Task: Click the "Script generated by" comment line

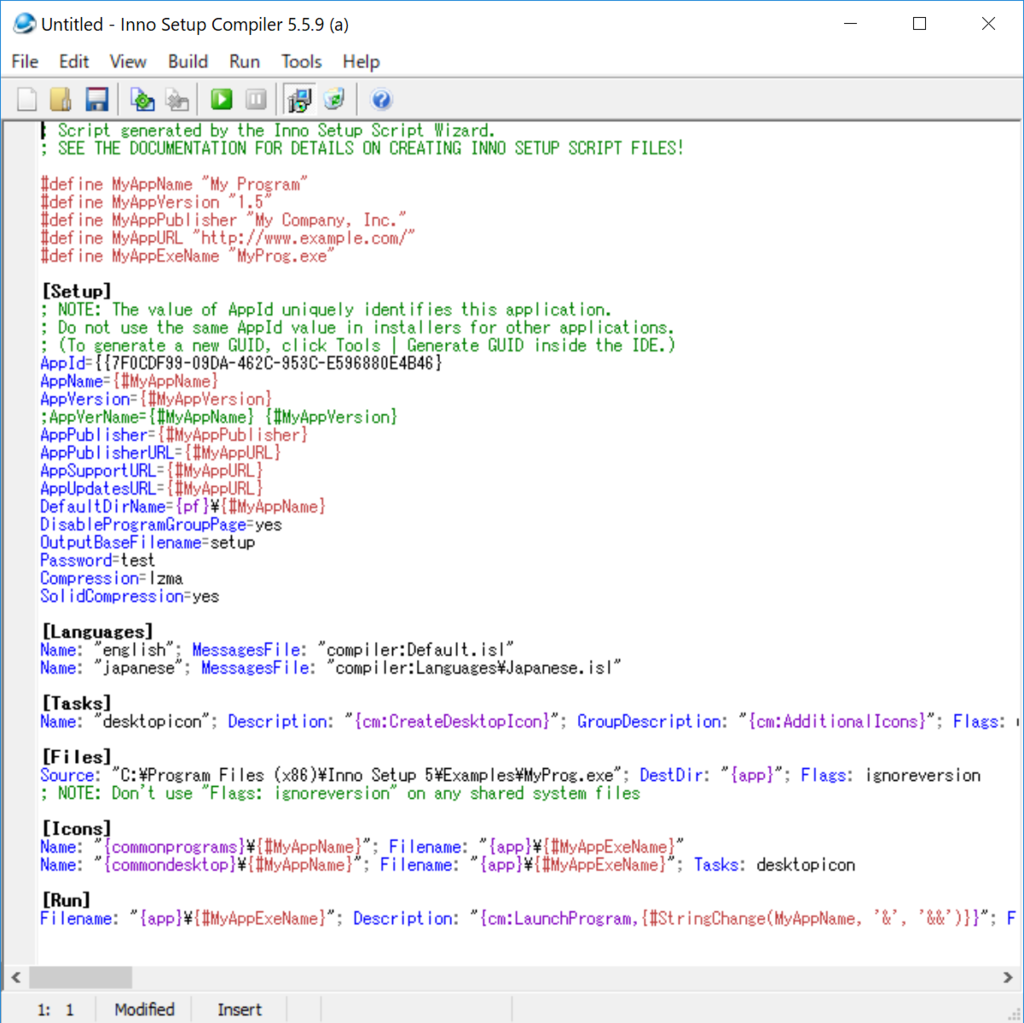Action: [268, 130]
